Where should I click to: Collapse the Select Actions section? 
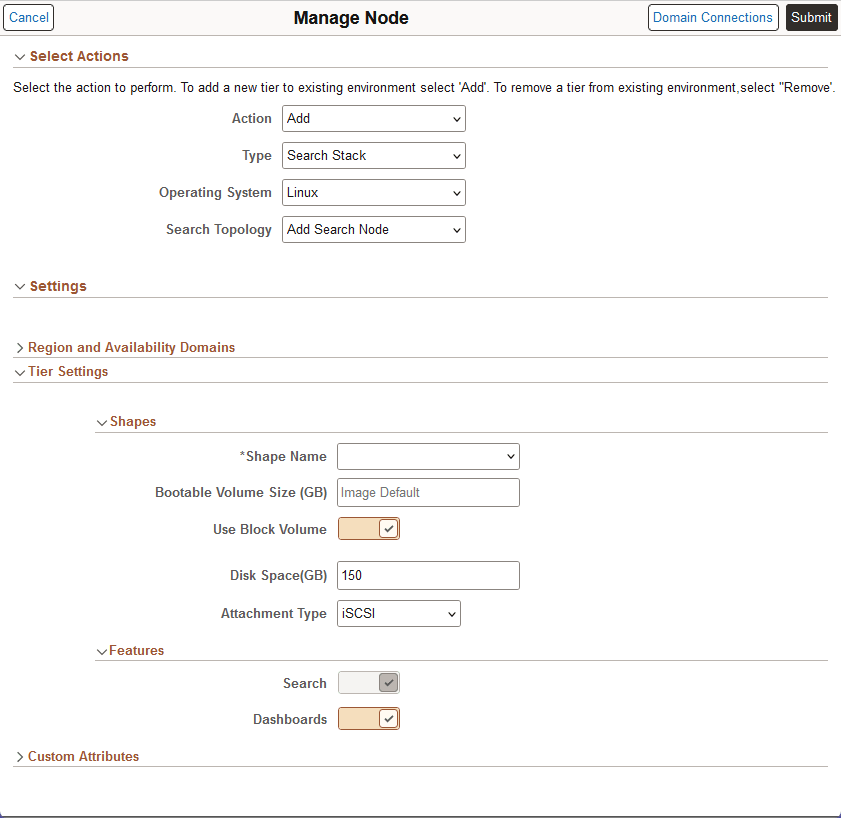20,57
